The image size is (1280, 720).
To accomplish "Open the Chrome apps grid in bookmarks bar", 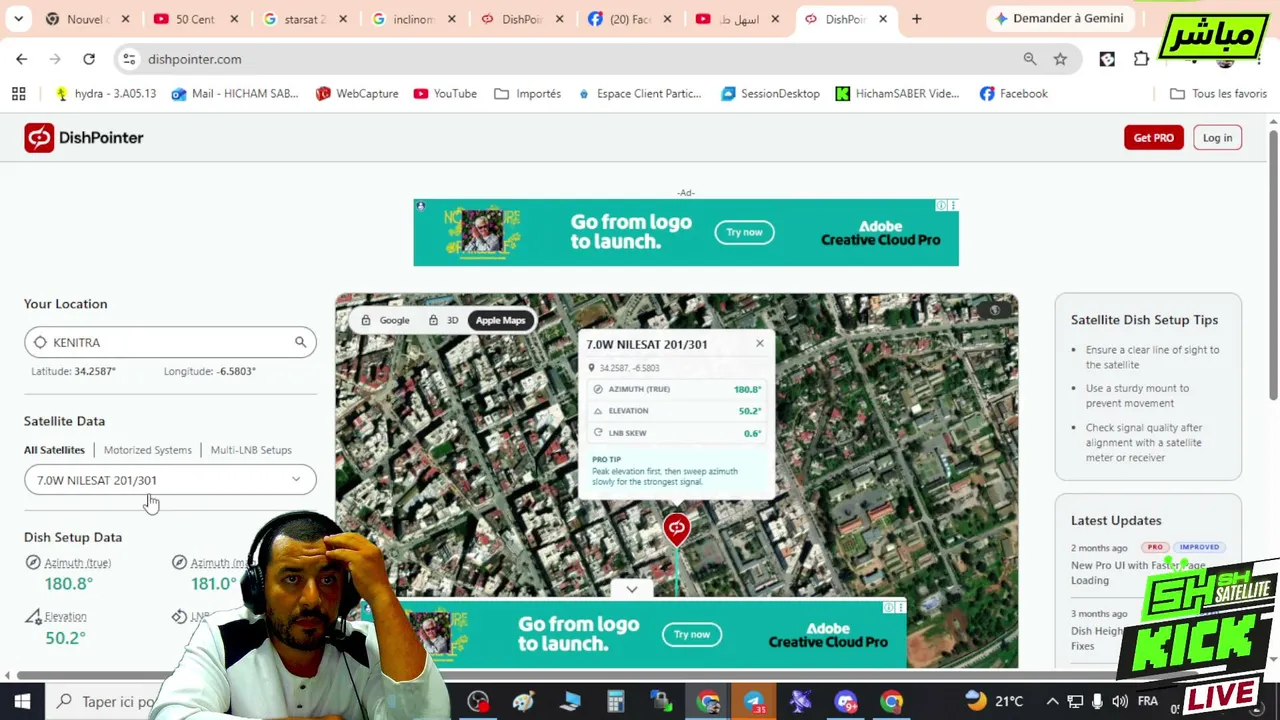I will tap(18, 94).
